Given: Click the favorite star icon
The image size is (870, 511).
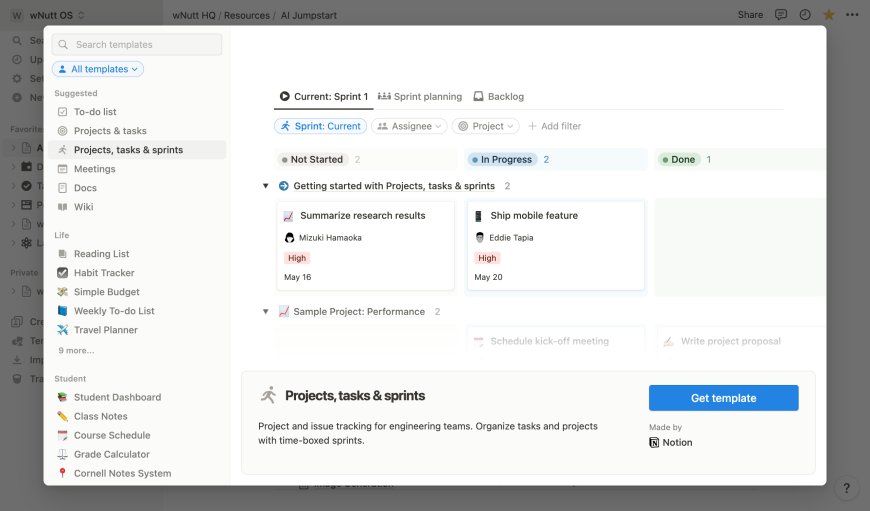Looking at the screenshot, I should 828,15.
